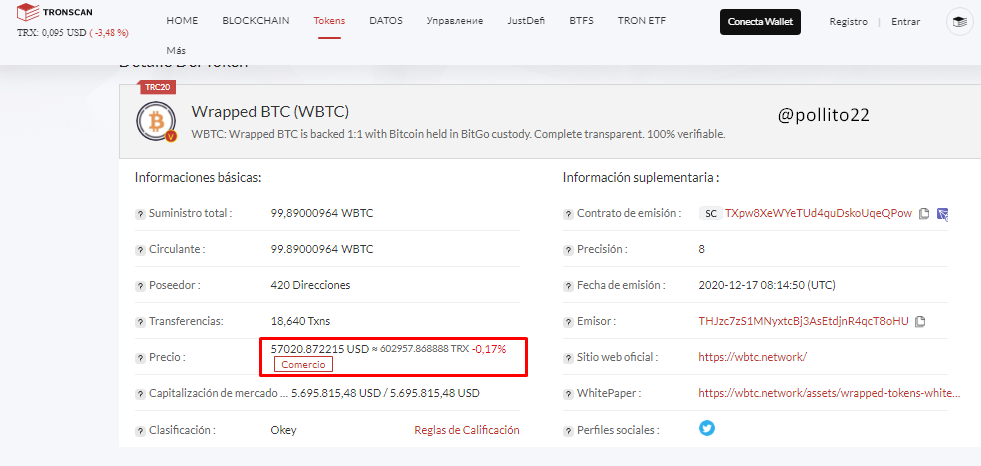Open the TRON ETF menu item

(x=642, y=21)
